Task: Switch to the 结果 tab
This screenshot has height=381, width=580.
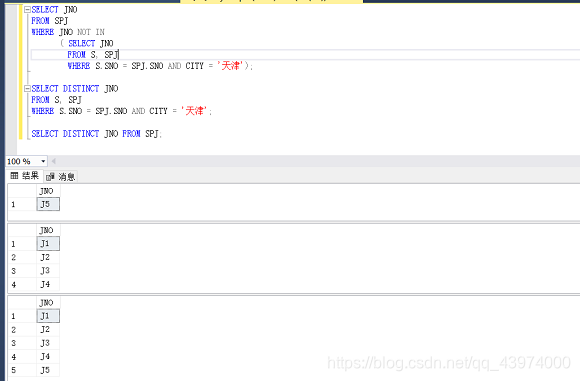Action: pos(25,175)
